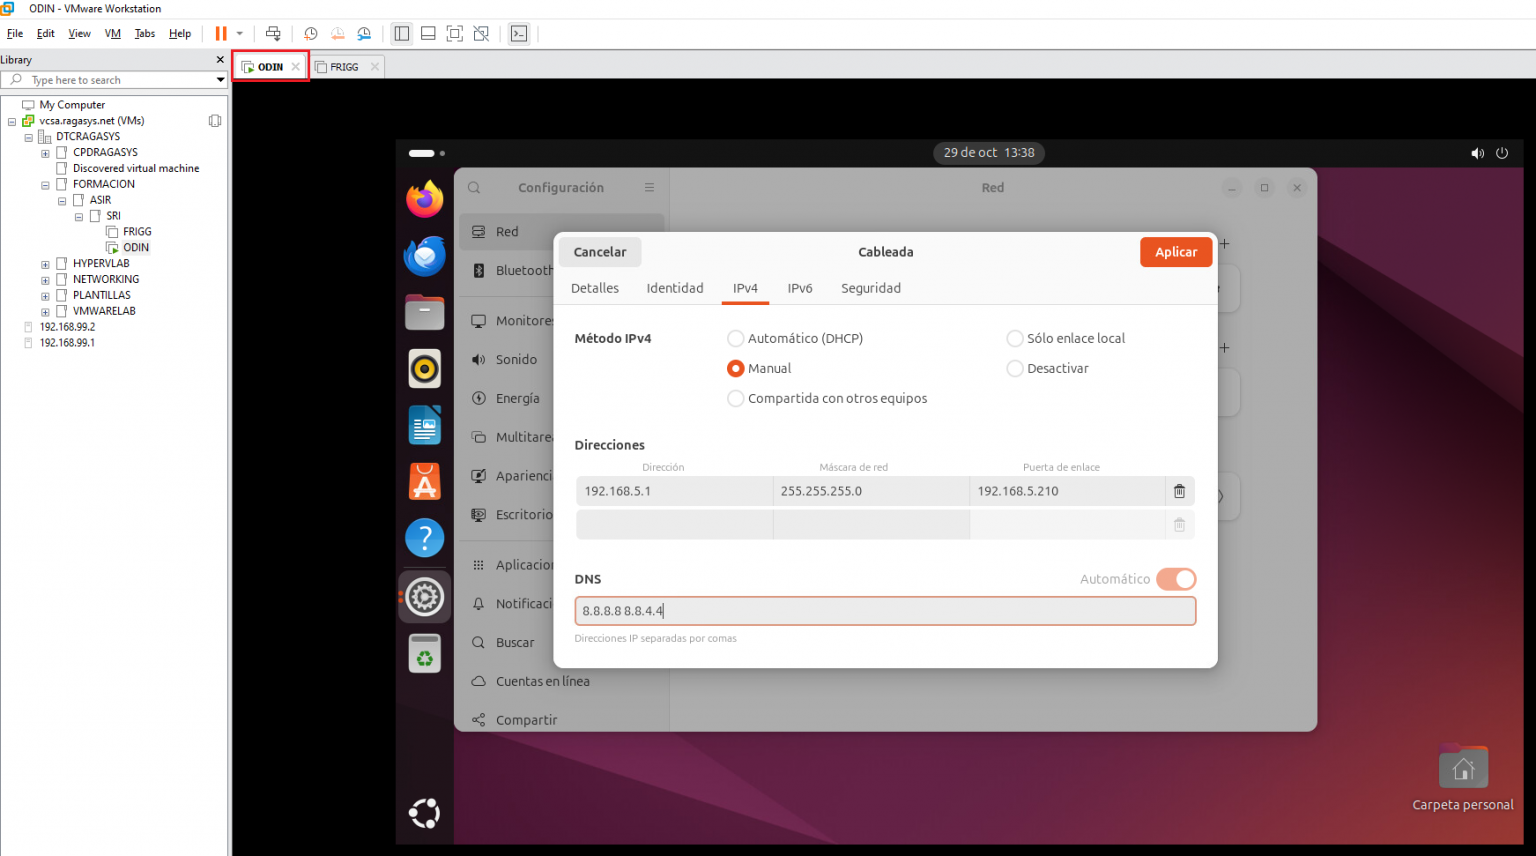Take a snapshot of the VM
1536x856 pixels.
pyautogui.click(x=310, y=33)
